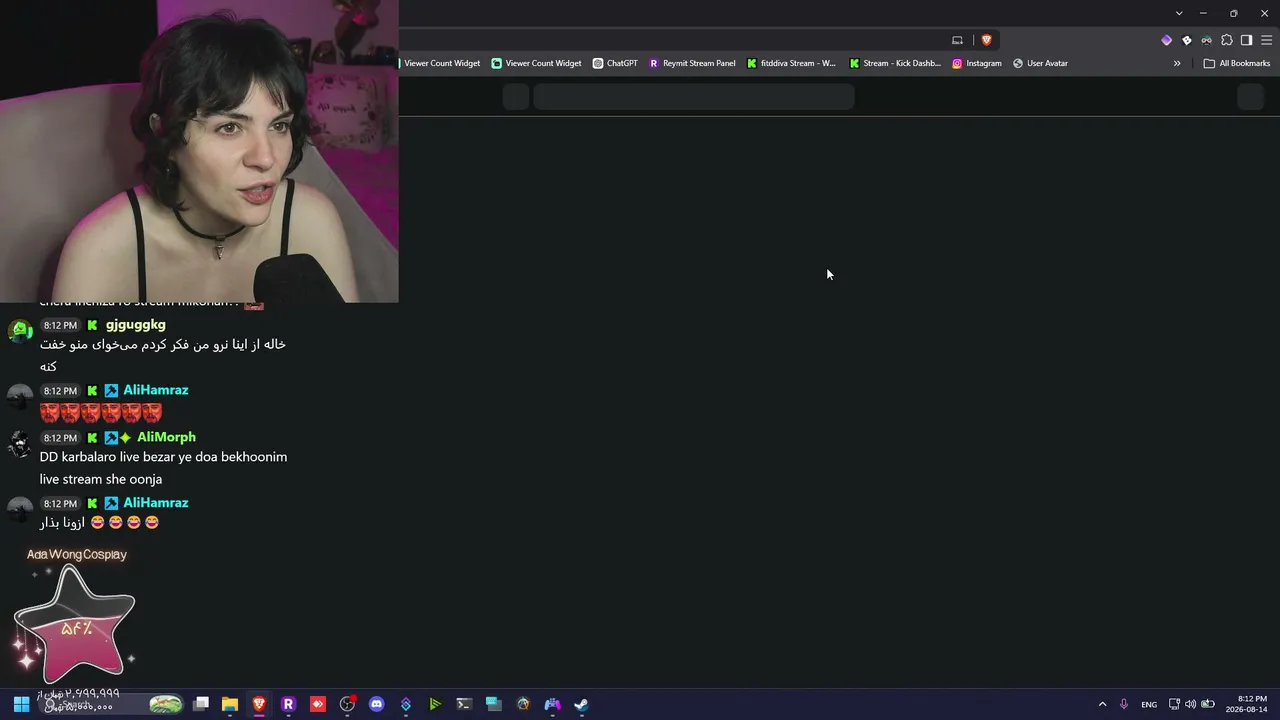This screenshot has height=720, width=1280.
Task: Open network settings from the tray icon
Action: (x=1174, y=704)
